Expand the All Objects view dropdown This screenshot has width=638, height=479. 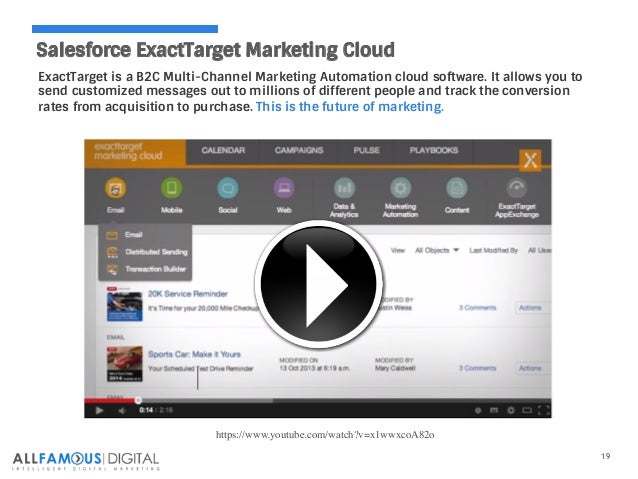coord(437,250)
